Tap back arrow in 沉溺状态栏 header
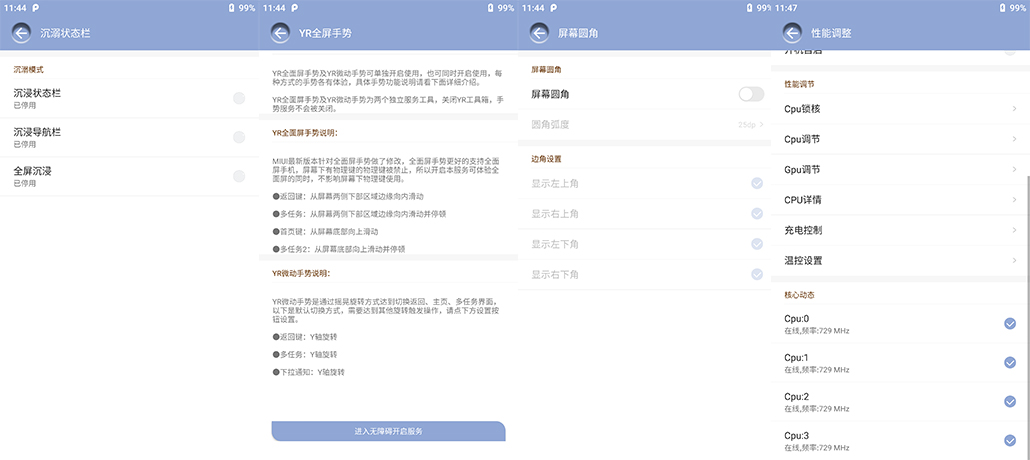 click(x=22, y=33)
